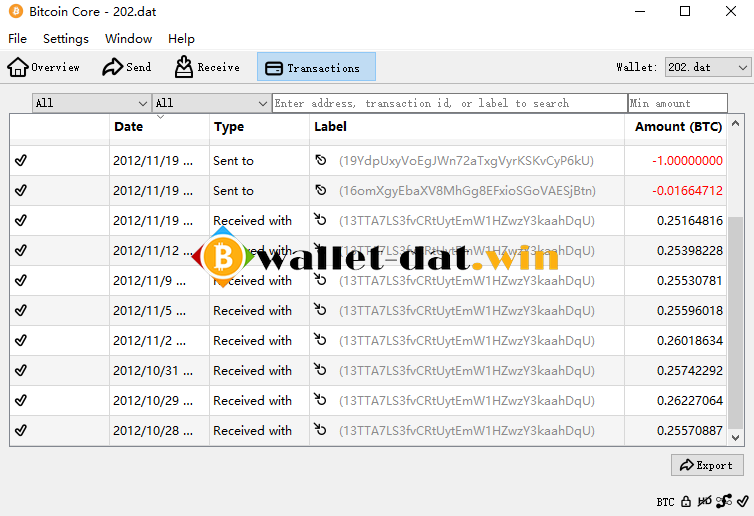Open the Receive tab
This screenshot has height=516, width=754.
207,67
